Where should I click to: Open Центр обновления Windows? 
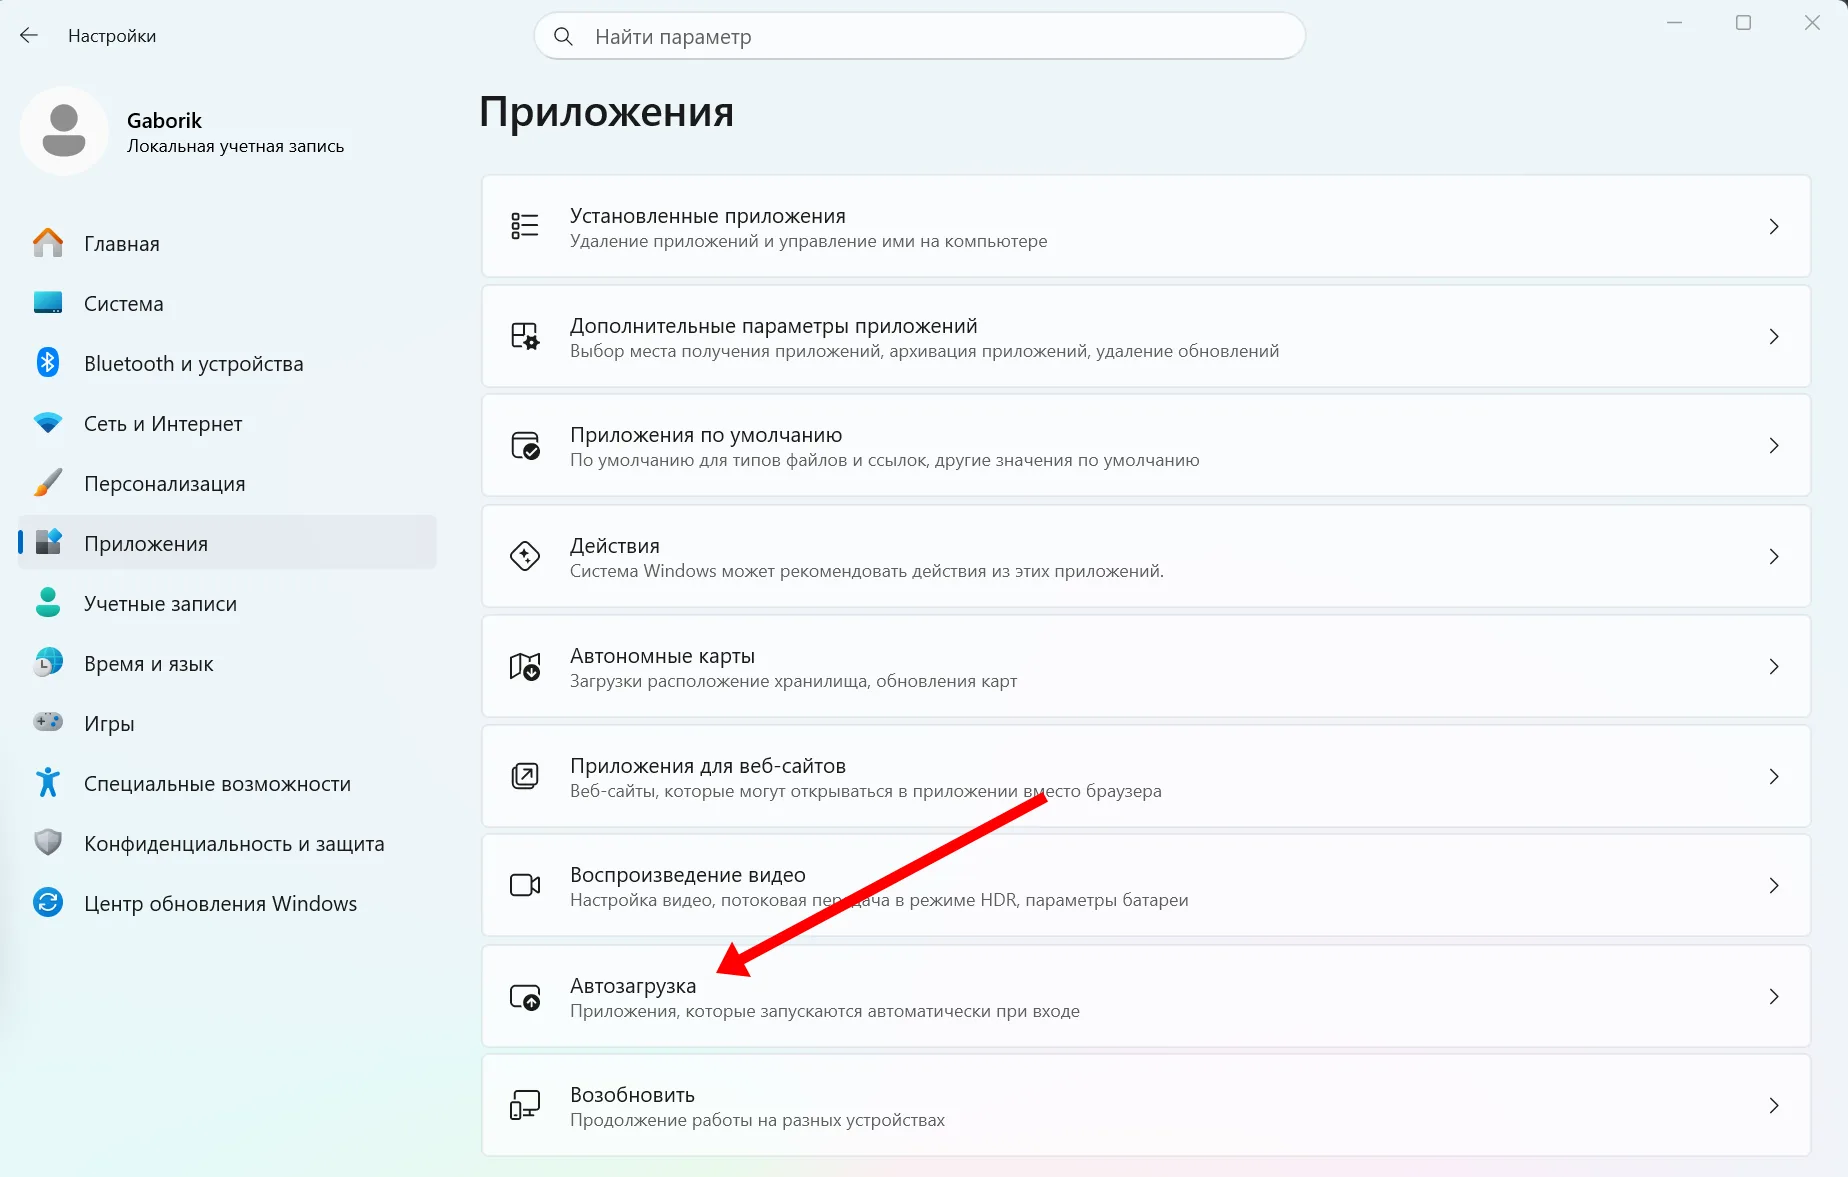[x=227, y=903]
